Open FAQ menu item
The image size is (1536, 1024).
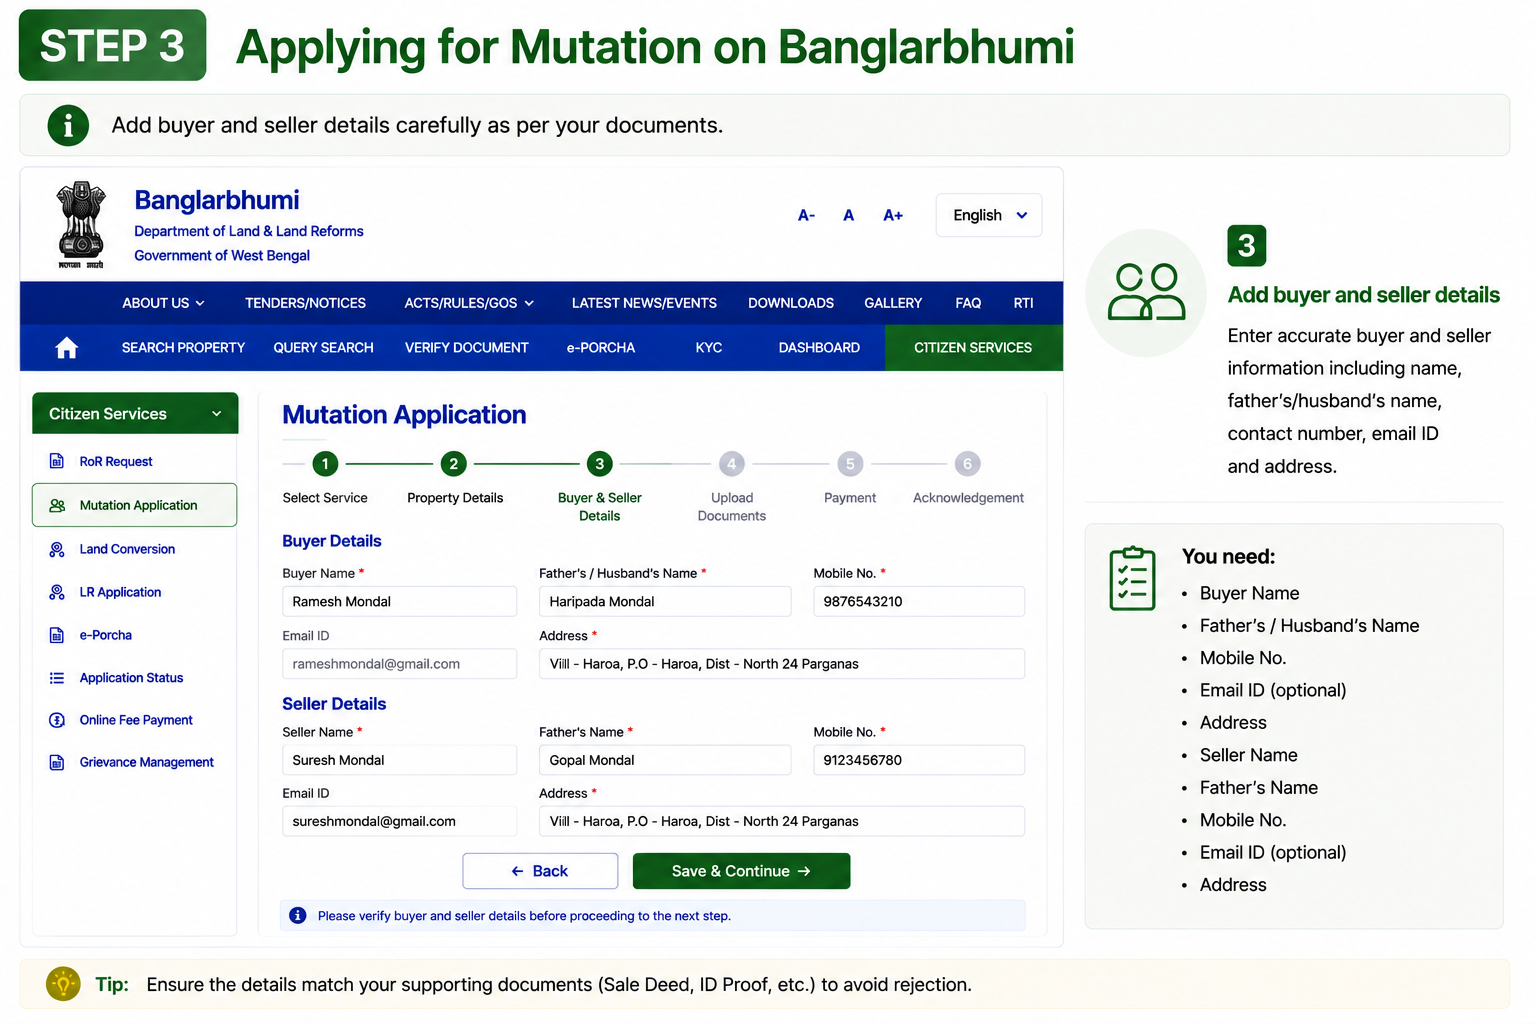(968, 303)
